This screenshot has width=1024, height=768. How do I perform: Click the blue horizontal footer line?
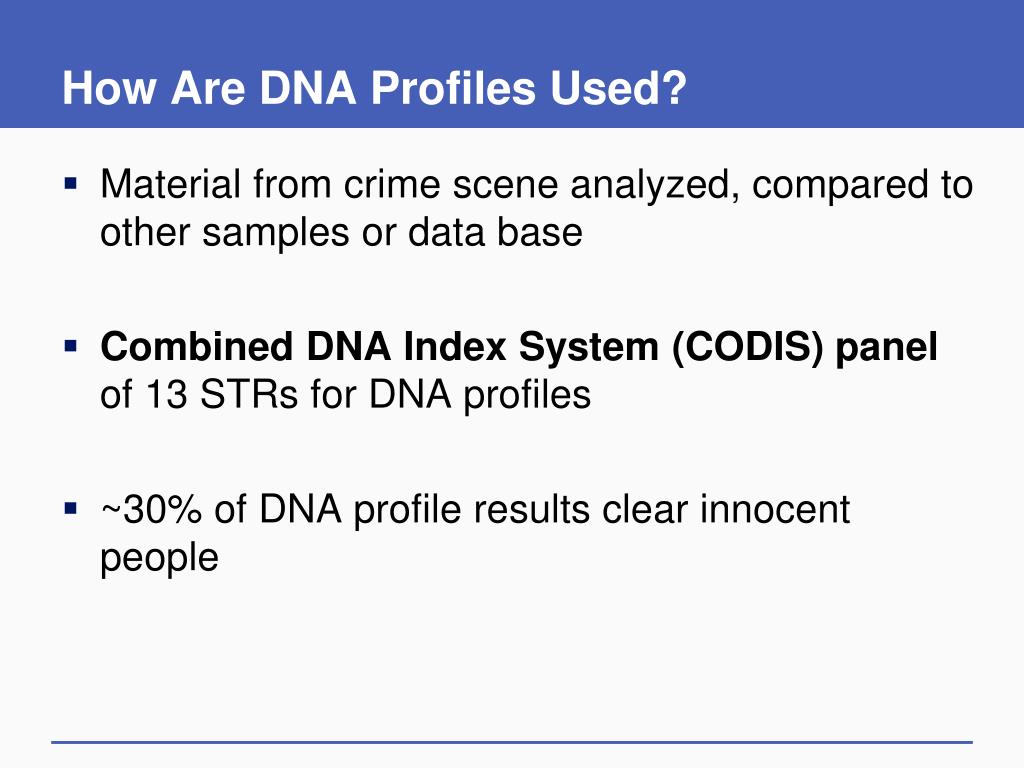coord(512,742)
